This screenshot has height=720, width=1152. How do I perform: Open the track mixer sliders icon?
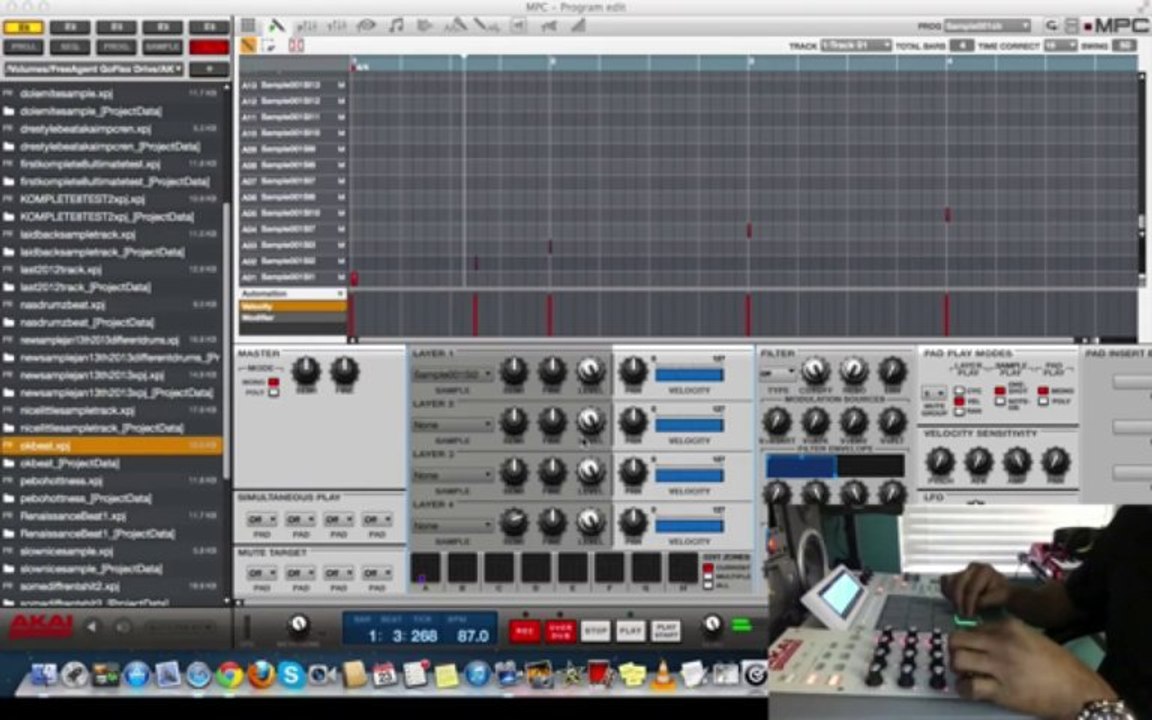[306, 26]
